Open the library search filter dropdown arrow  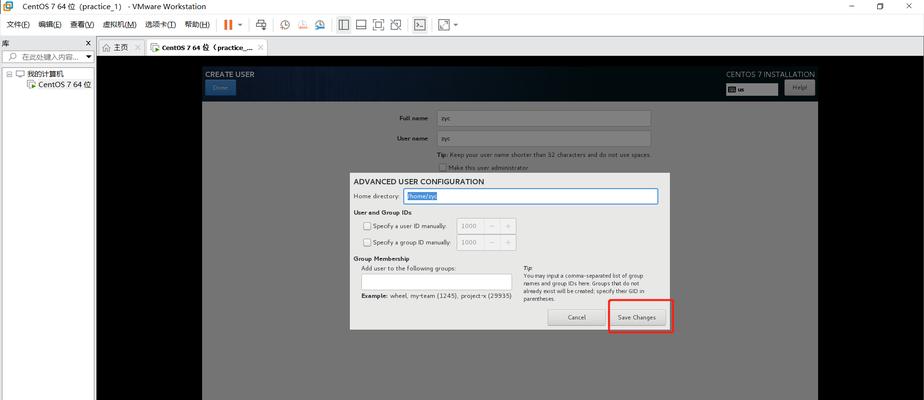pyautogui.click(x=89, y=57)
